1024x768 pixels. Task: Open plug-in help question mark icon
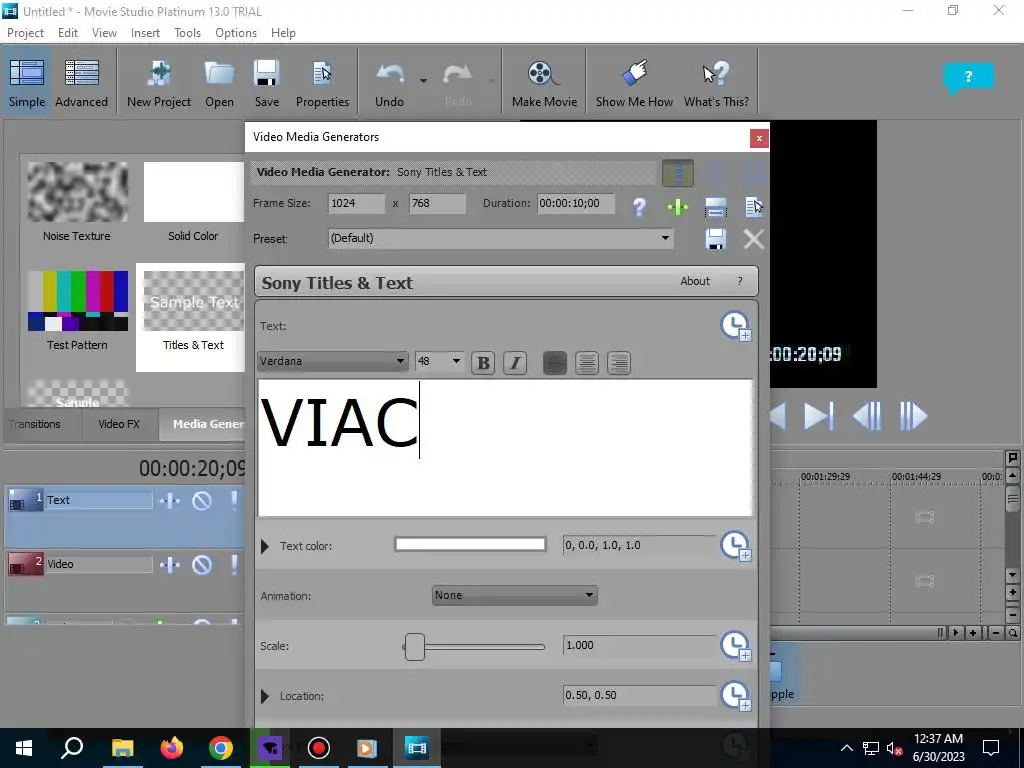click(639, 207)
